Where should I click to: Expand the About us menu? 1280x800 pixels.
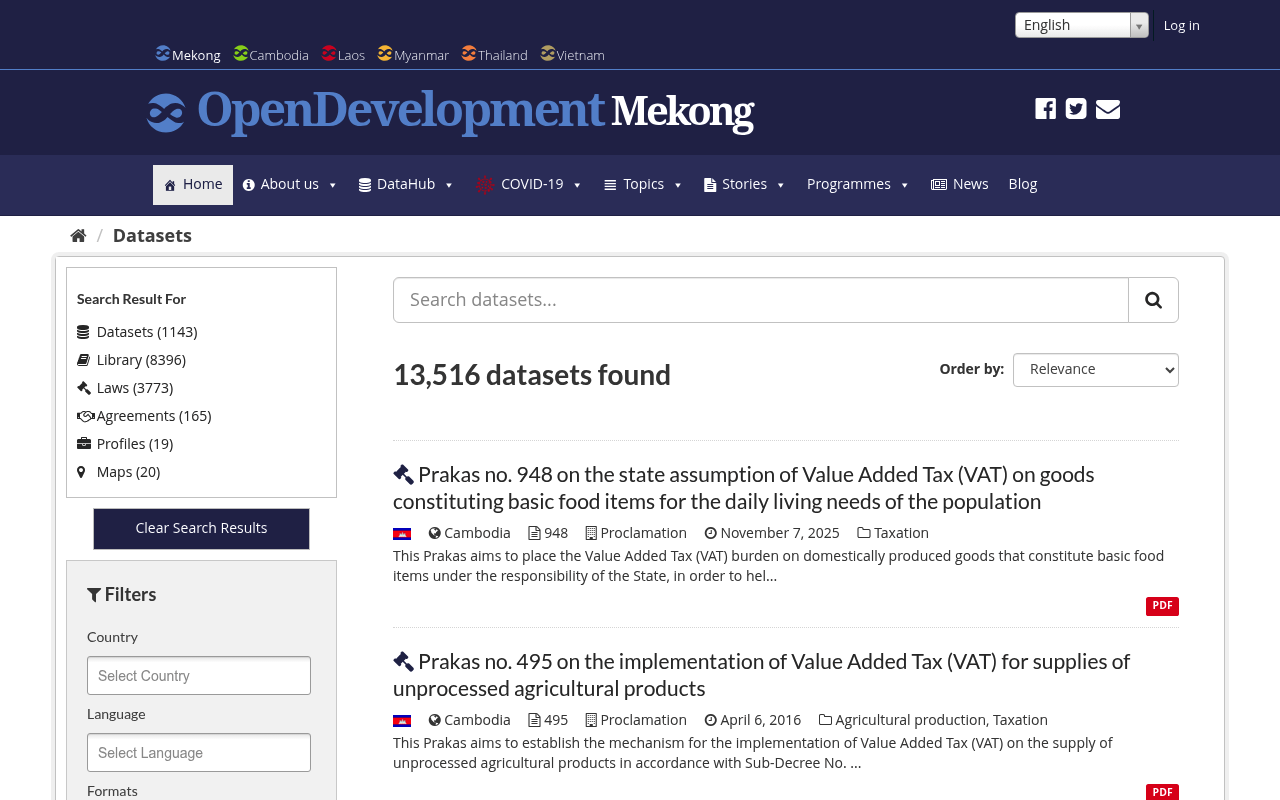click(x=290, y=185)
